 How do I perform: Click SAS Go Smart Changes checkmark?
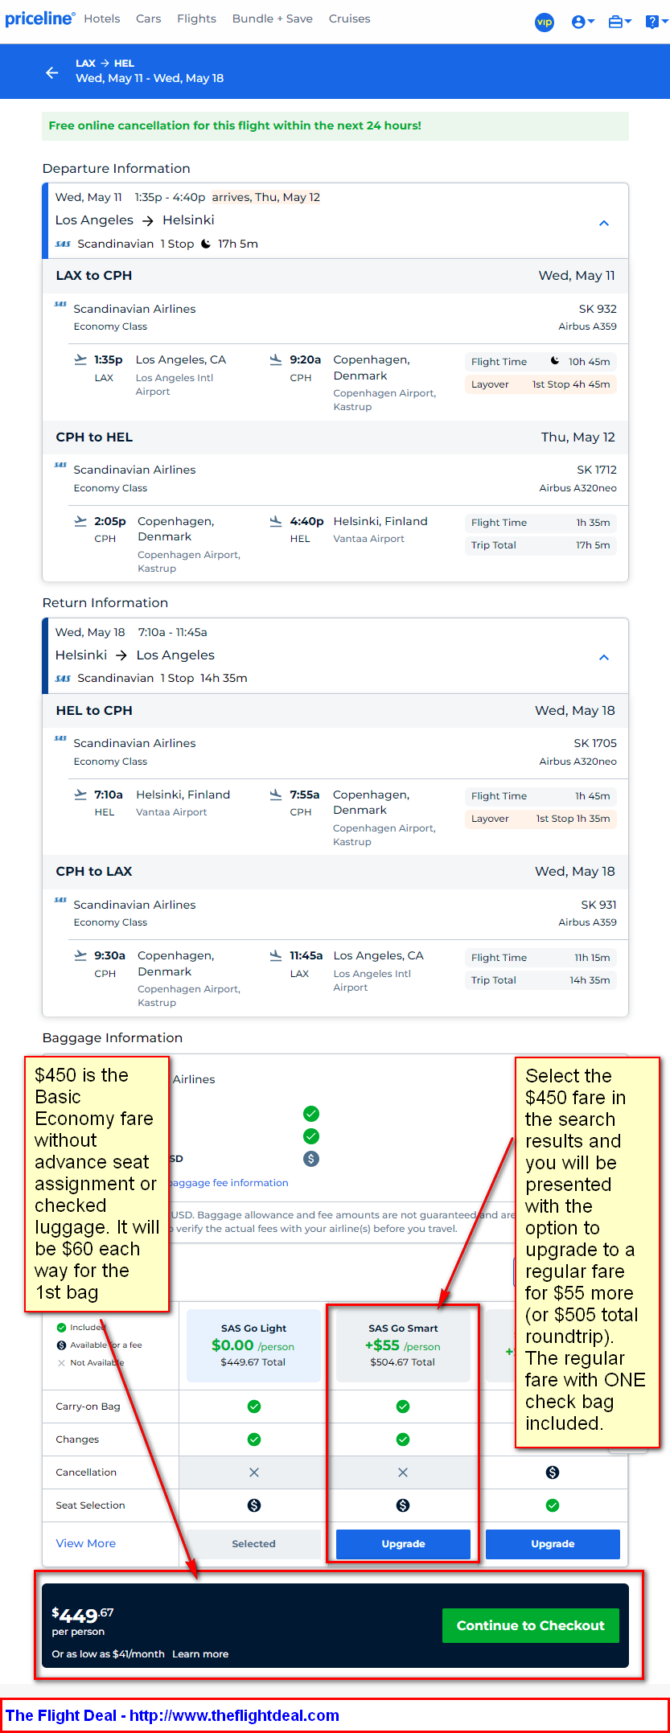pos(403,1439)
